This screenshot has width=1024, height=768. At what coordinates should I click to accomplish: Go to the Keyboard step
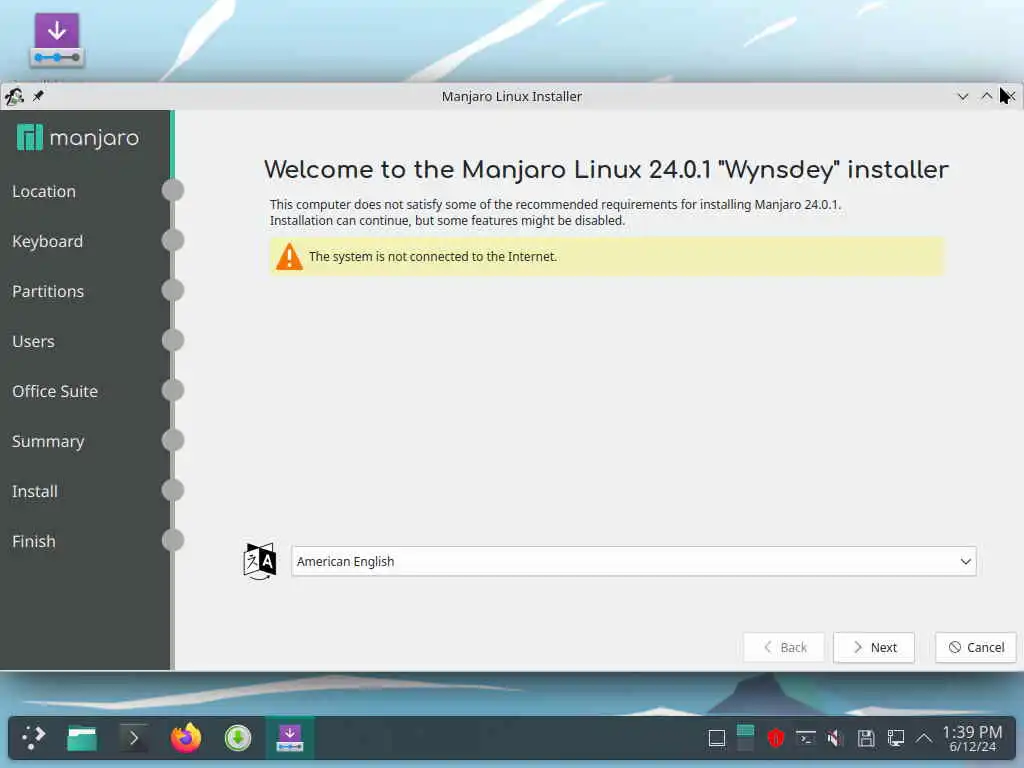click(x=48, y=242)
